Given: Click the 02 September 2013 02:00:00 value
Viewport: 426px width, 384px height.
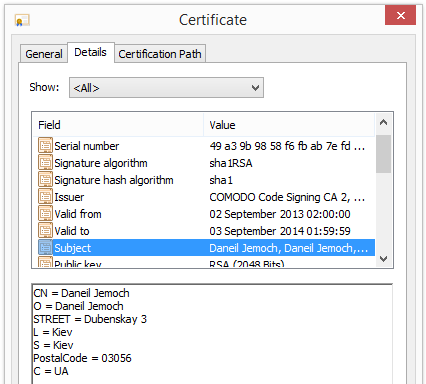Looking at the screenshot, I should [x=280, y=214].
